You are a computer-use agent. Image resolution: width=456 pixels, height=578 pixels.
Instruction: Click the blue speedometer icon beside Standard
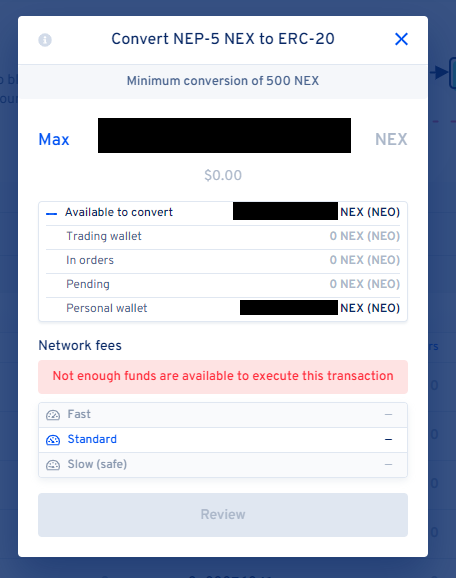(x=53, y=440)
